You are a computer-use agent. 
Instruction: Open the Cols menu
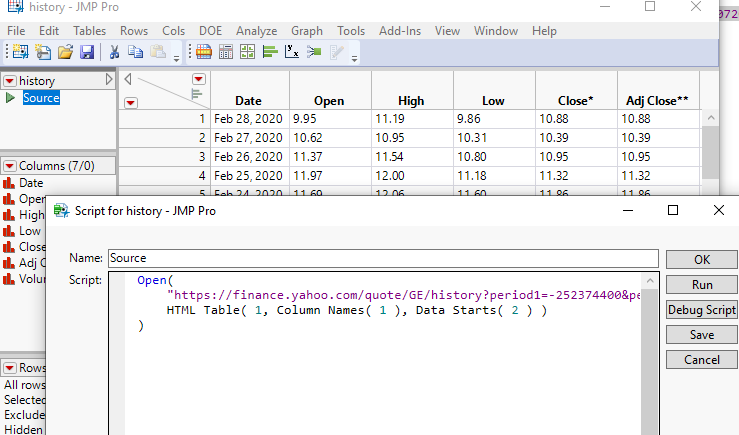tap(173, 31)
